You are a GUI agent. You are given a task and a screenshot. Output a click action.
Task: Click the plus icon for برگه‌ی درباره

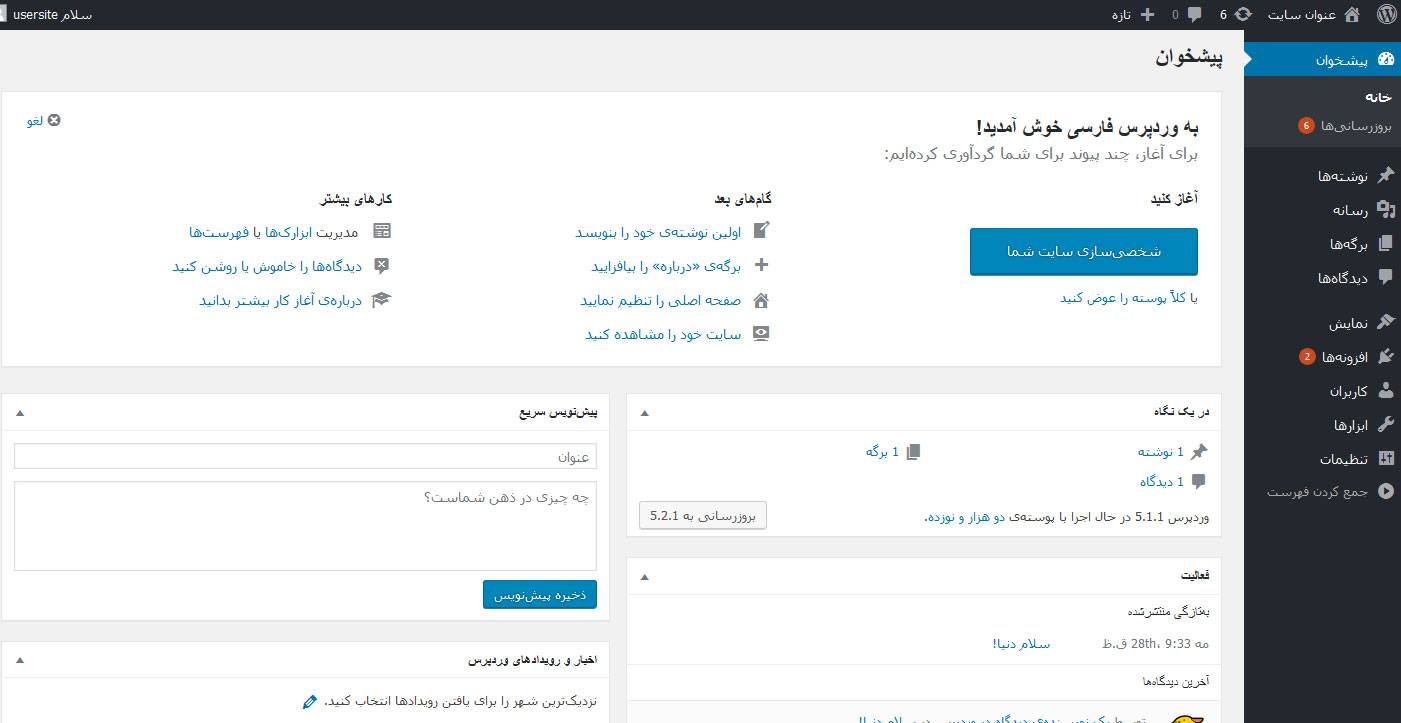(x=761, y=266)
